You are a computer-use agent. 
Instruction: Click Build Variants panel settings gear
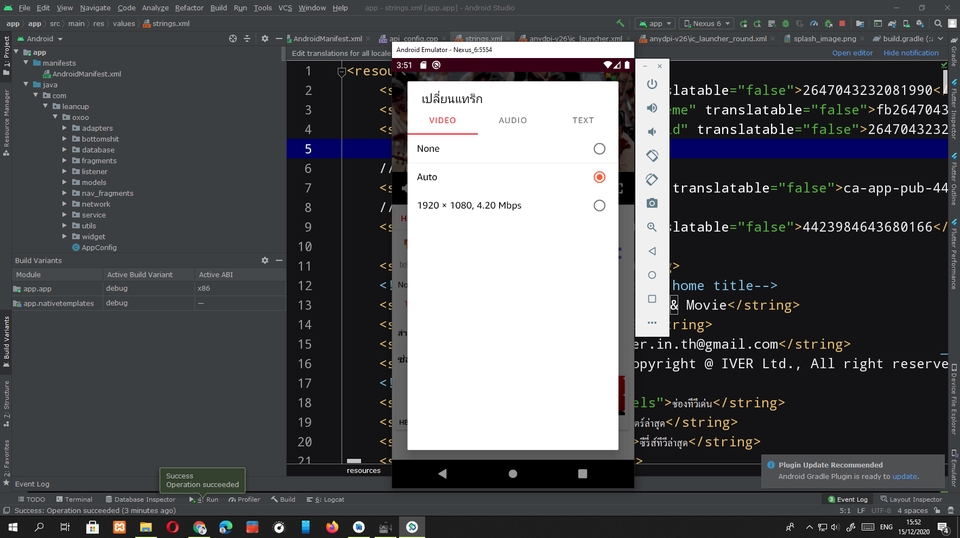(264, 260)
